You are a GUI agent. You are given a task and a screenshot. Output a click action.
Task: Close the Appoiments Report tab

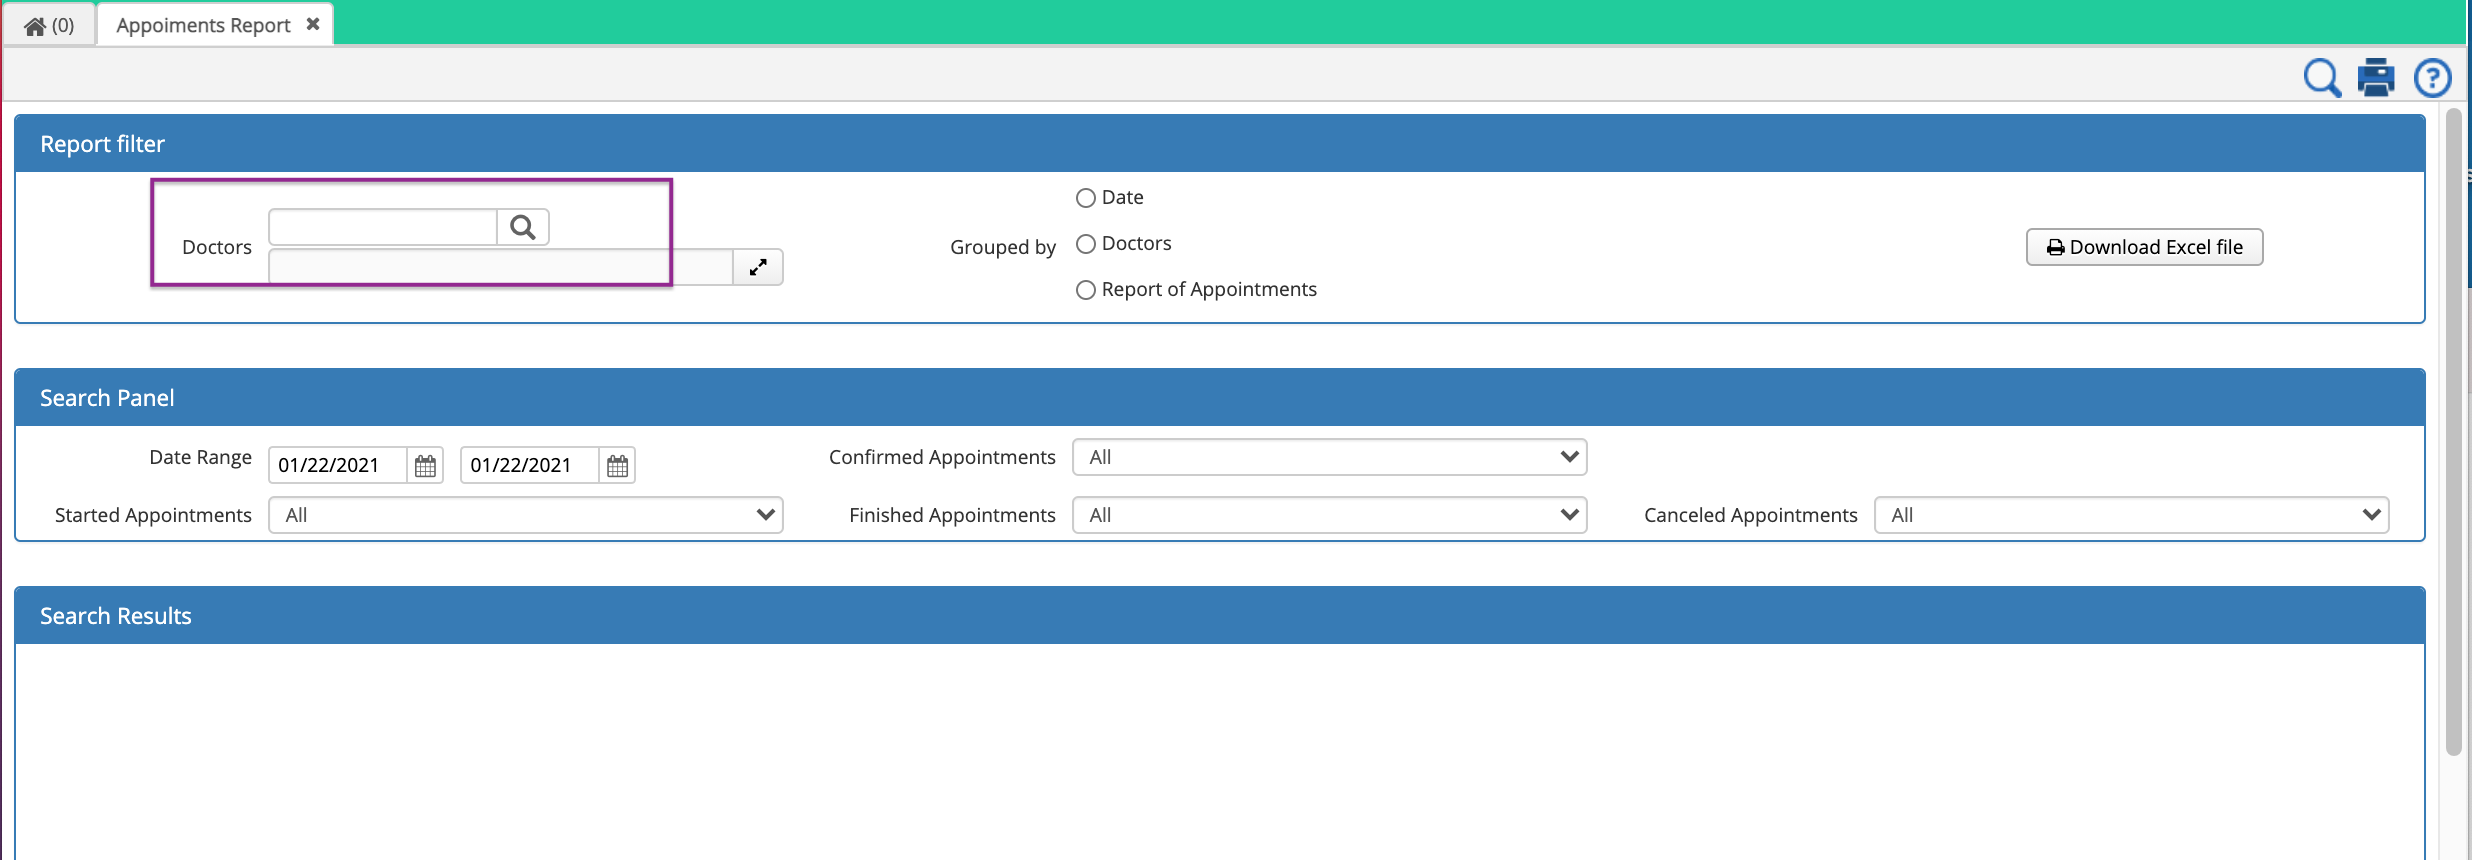313,24
